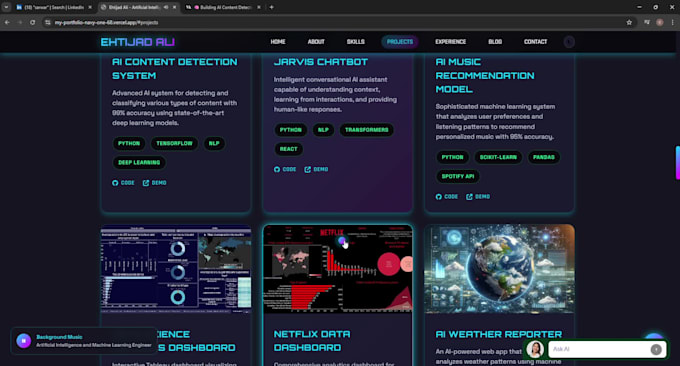Go to the Blog nav item
Screen dimensions: 680x366
pos(495,42)
